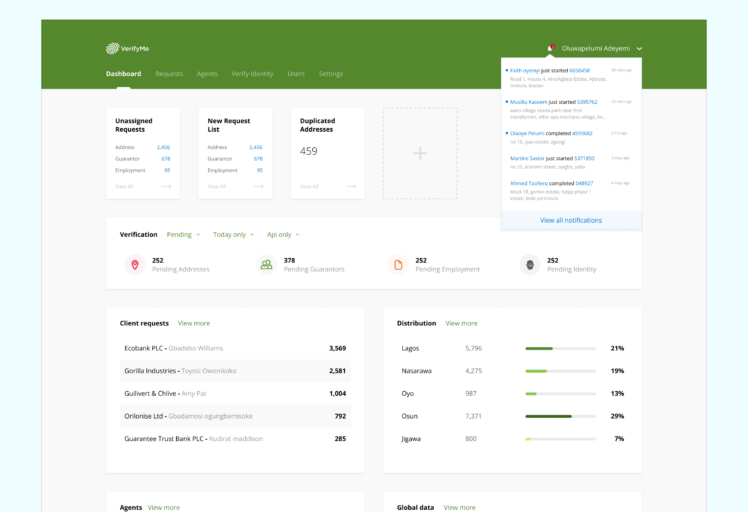The image size is (748, 512).
Task: Click the Pending Identity fingerprint icon
Action: [530, 265]
